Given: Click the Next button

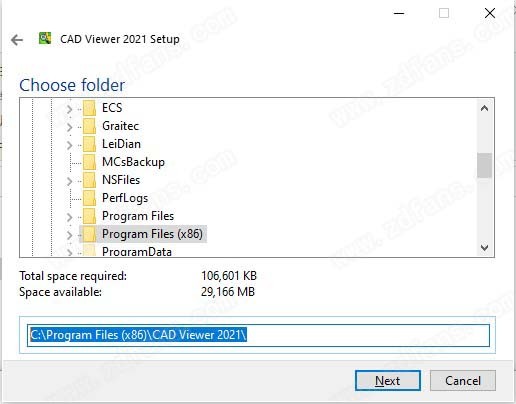Looking at the screenshot, I should point(388,380).
